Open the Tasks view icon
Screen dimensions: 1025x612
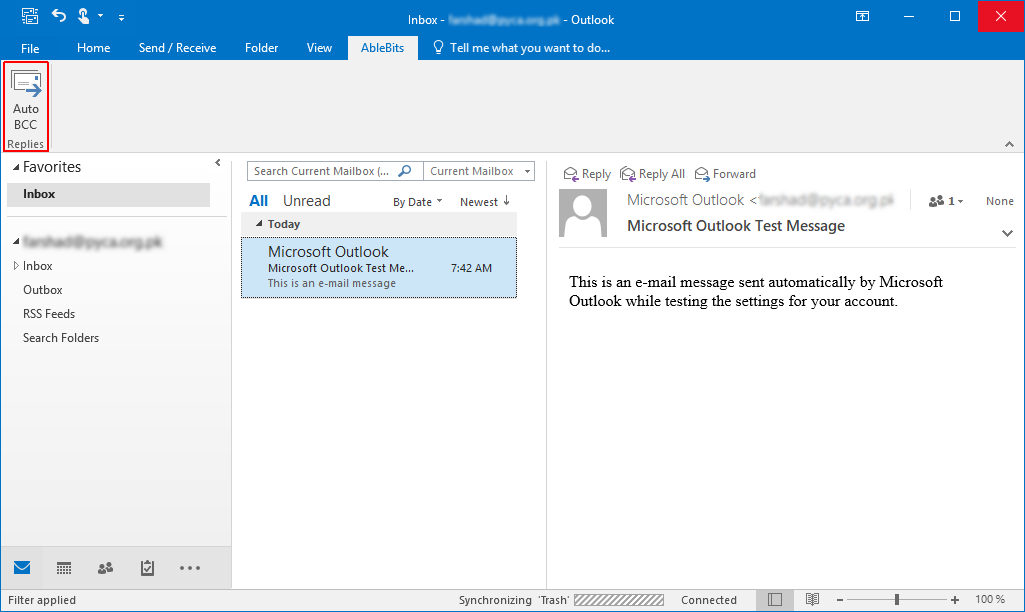coord(147,568)
